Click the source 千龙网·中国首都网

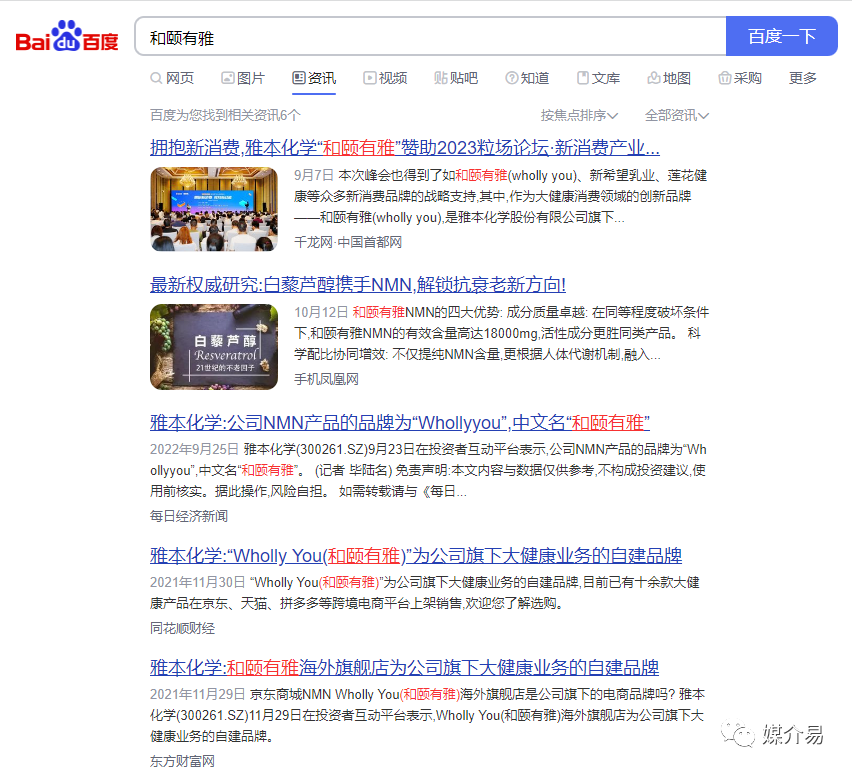click(348, 242)
